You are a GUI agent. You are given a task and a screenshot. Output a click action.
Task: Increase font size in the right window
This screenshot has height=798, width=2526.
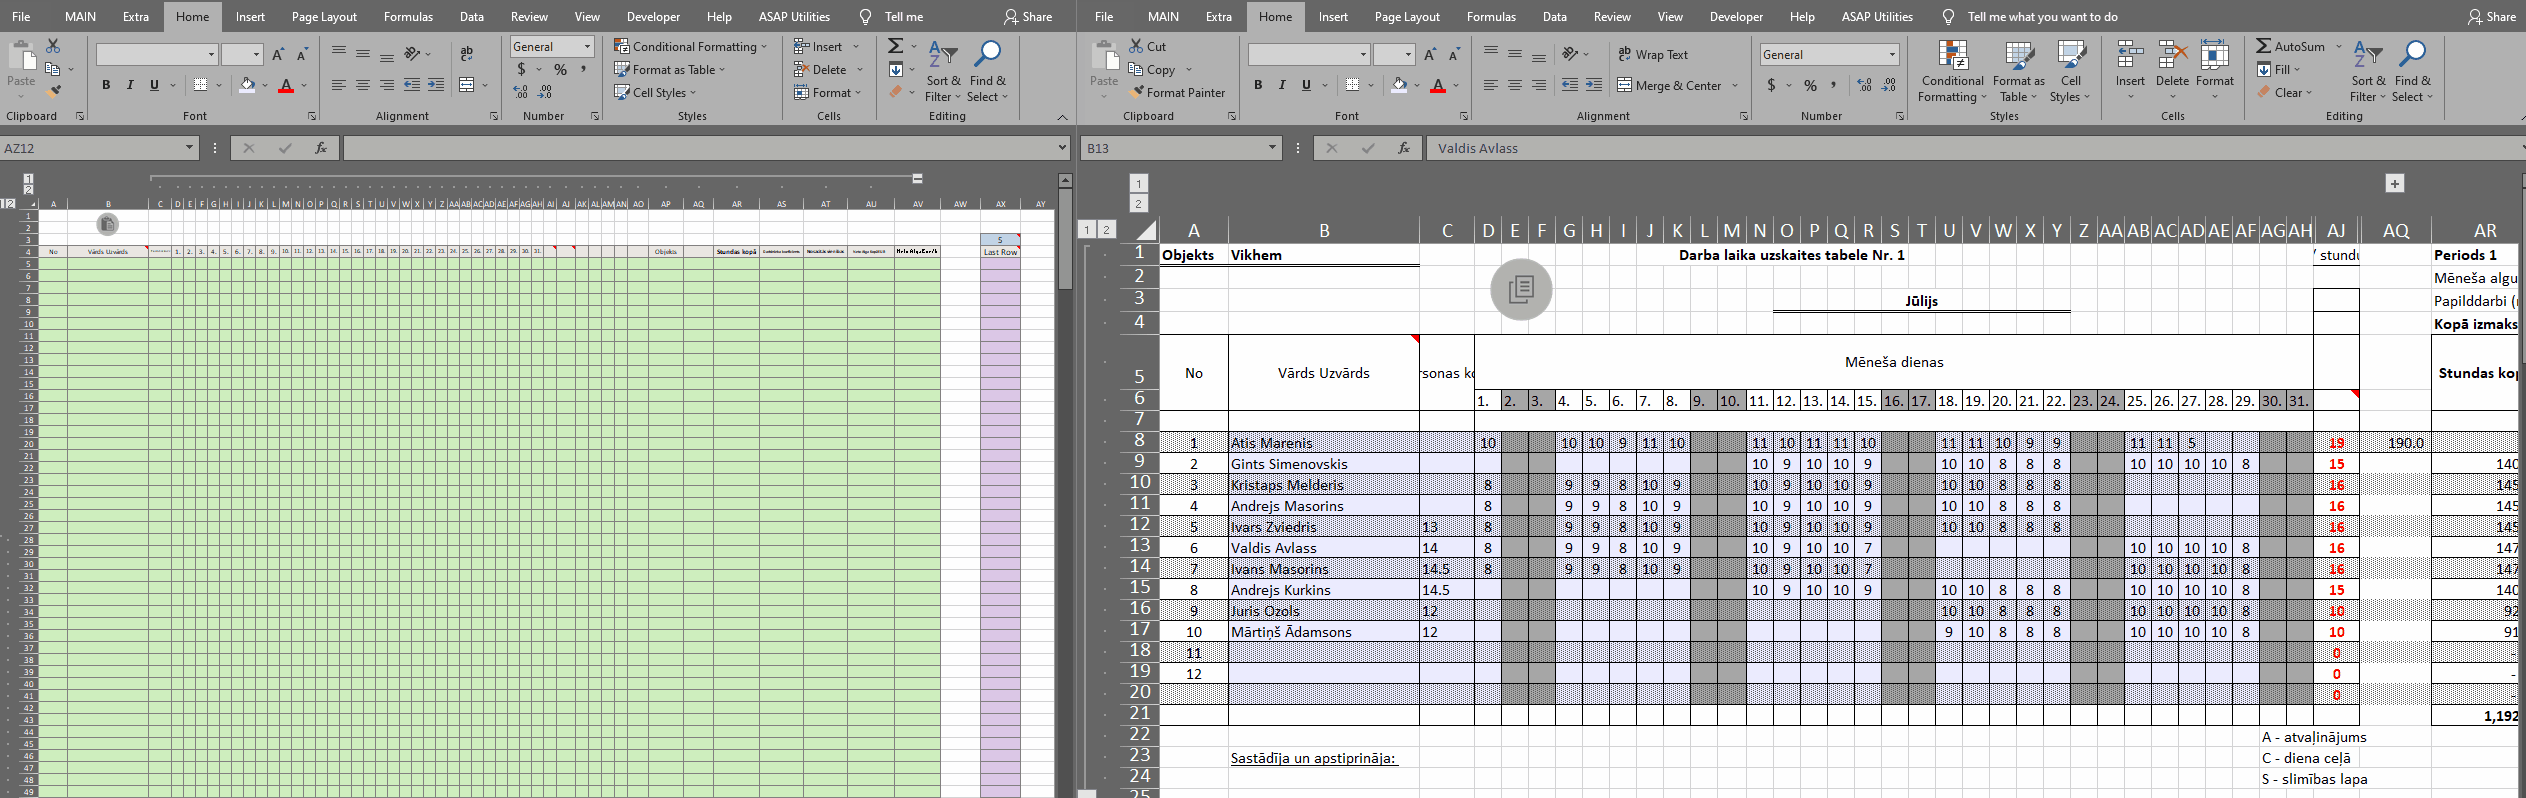pyautogui.click(x=1430, y=55)
